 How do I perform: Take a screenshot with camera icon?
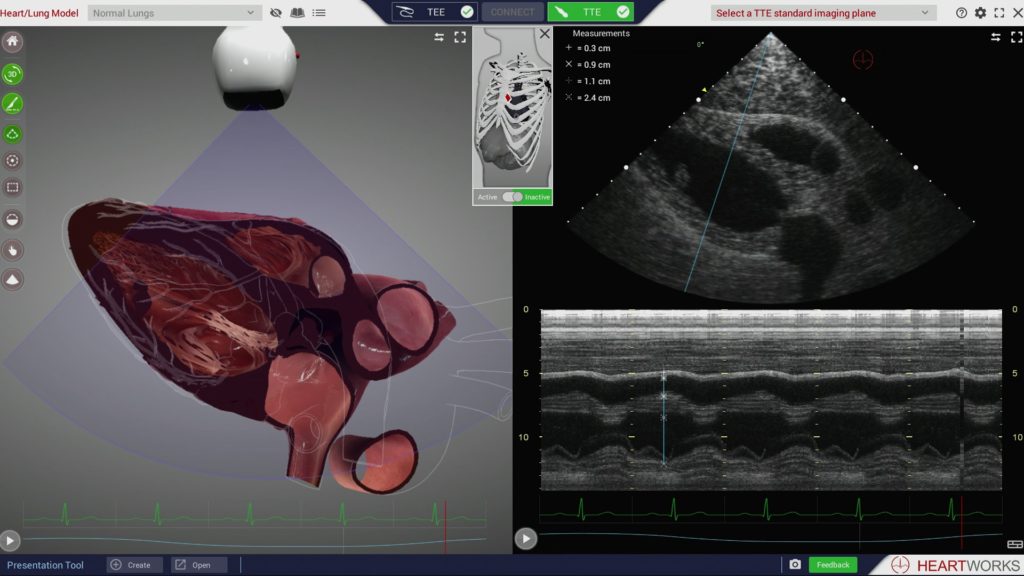coord(795,565)
